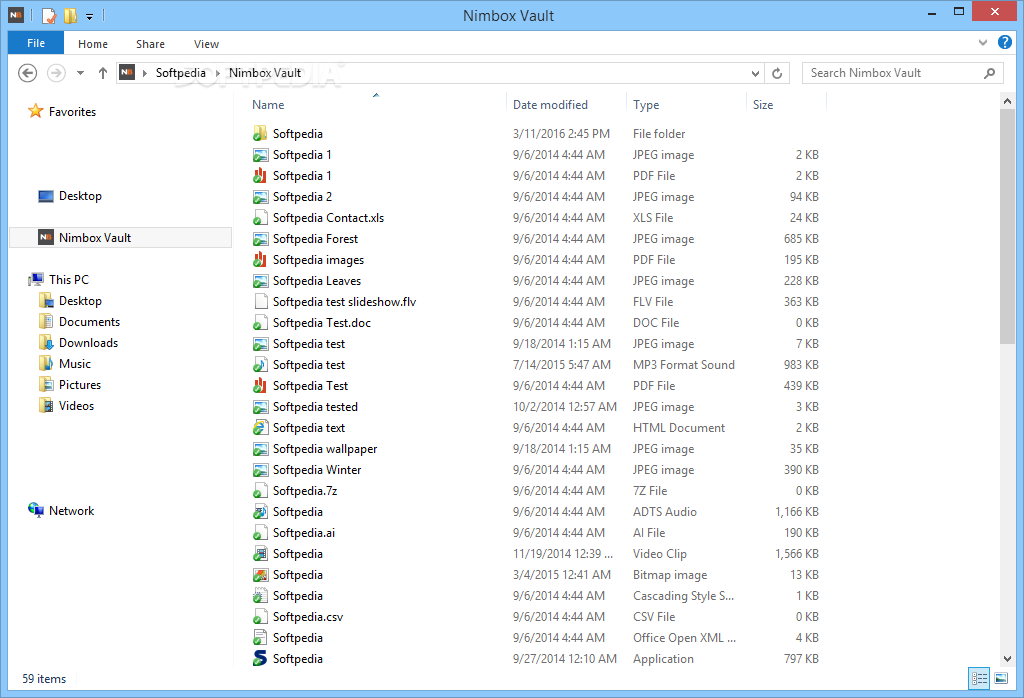1024x698 pixels.
Task: Select Network in navigation pane
Action: point(61,511)
